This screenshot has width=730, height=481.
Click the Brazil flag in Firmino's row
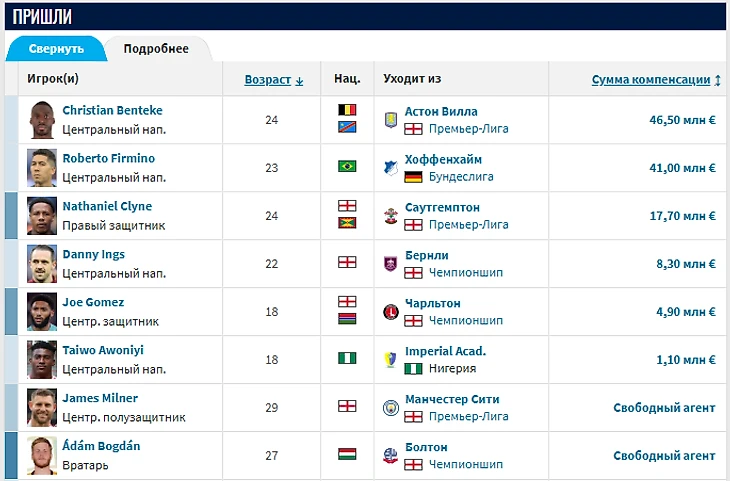(x=347, y=166)
